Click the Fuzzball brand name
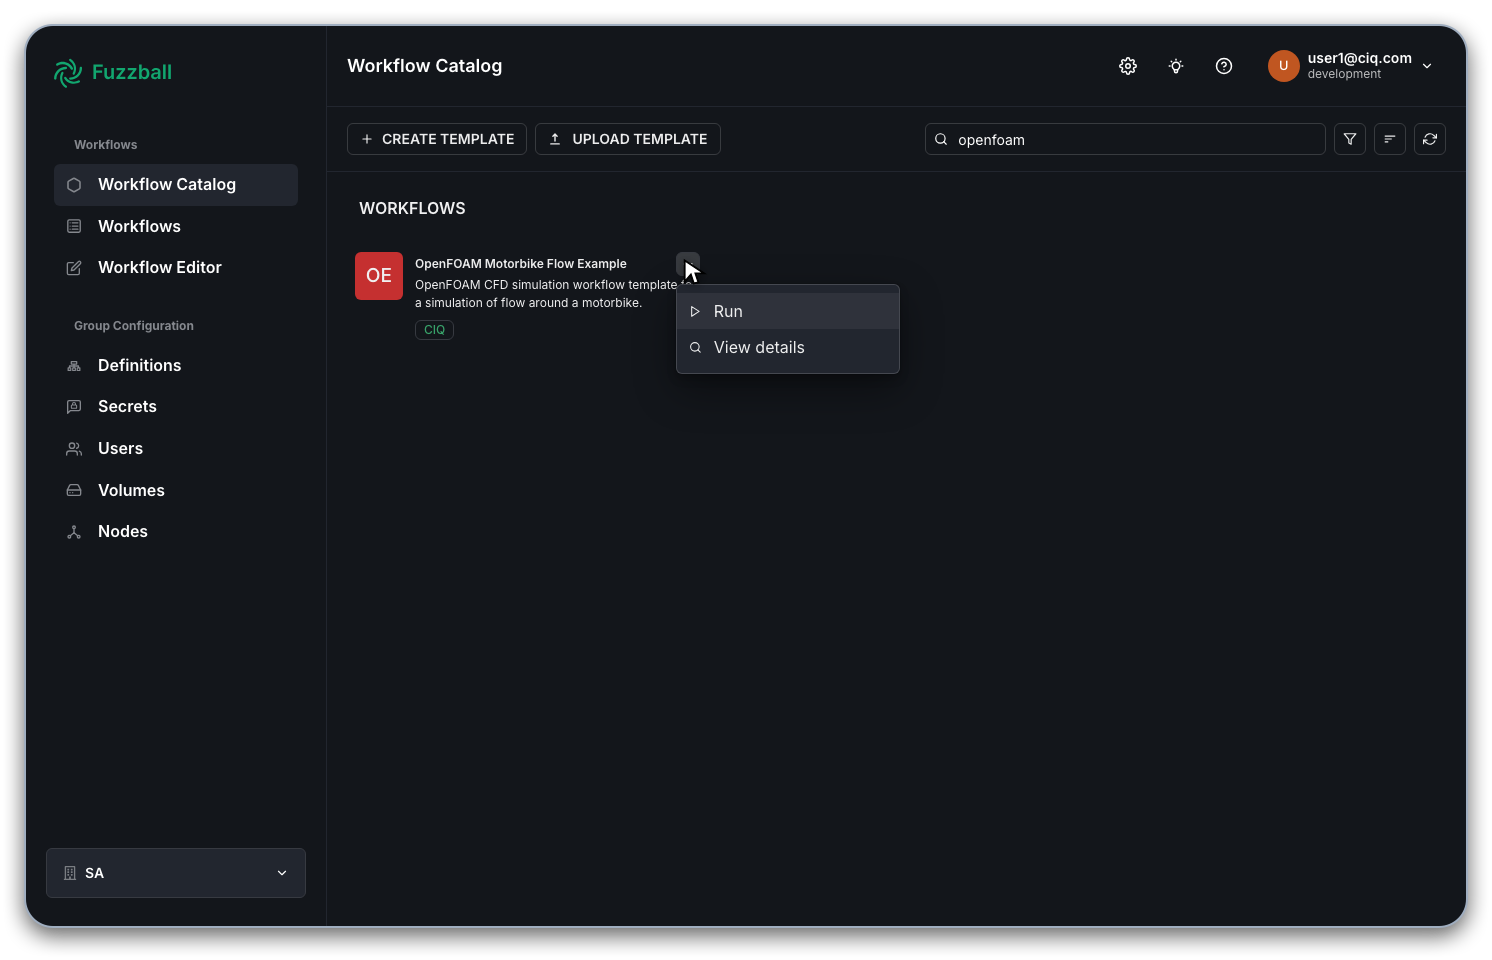The width and height of the screenshot is (1492, 960). click(x=132, y=72)
